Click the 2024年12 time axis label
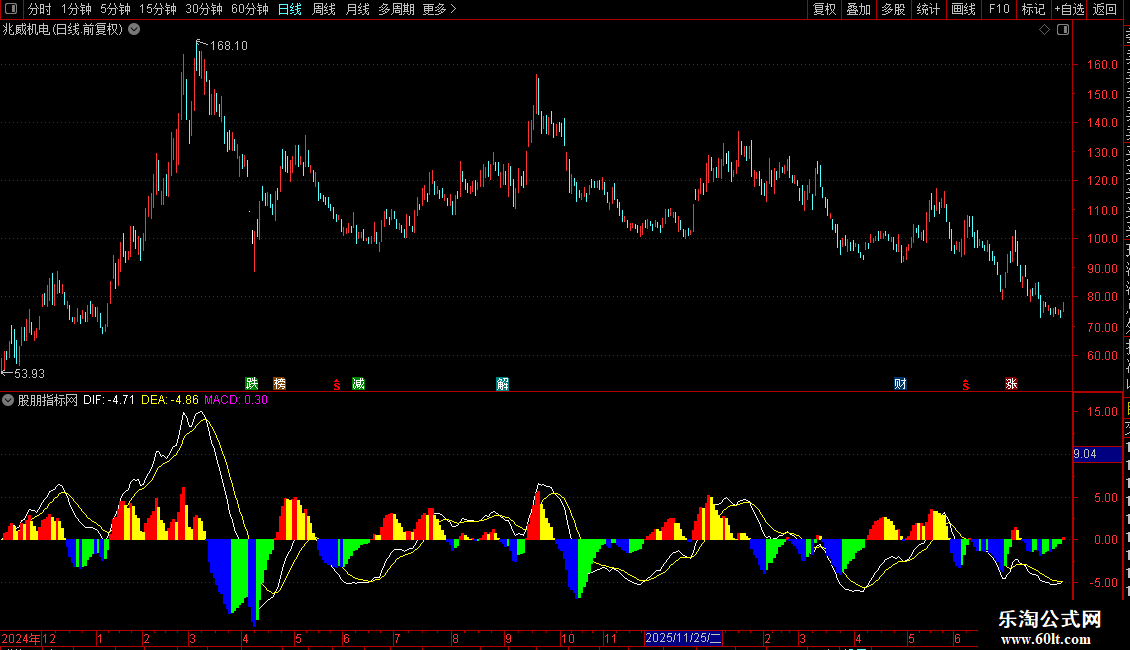1130x650 pixels. click(x=29, y=638)
